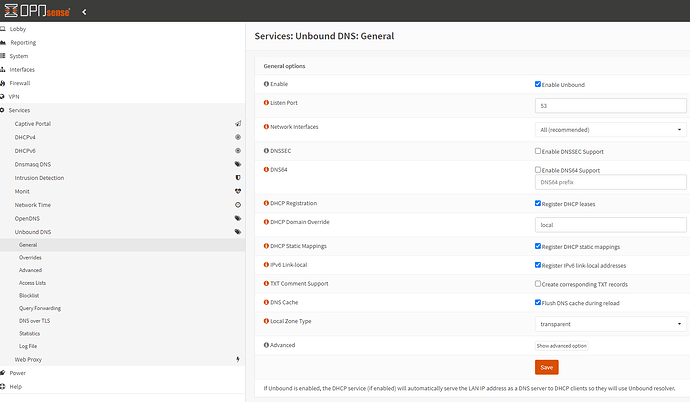Click the orange Save button
Viewport: 690px width, 402px height.
(x=546, y=367)
